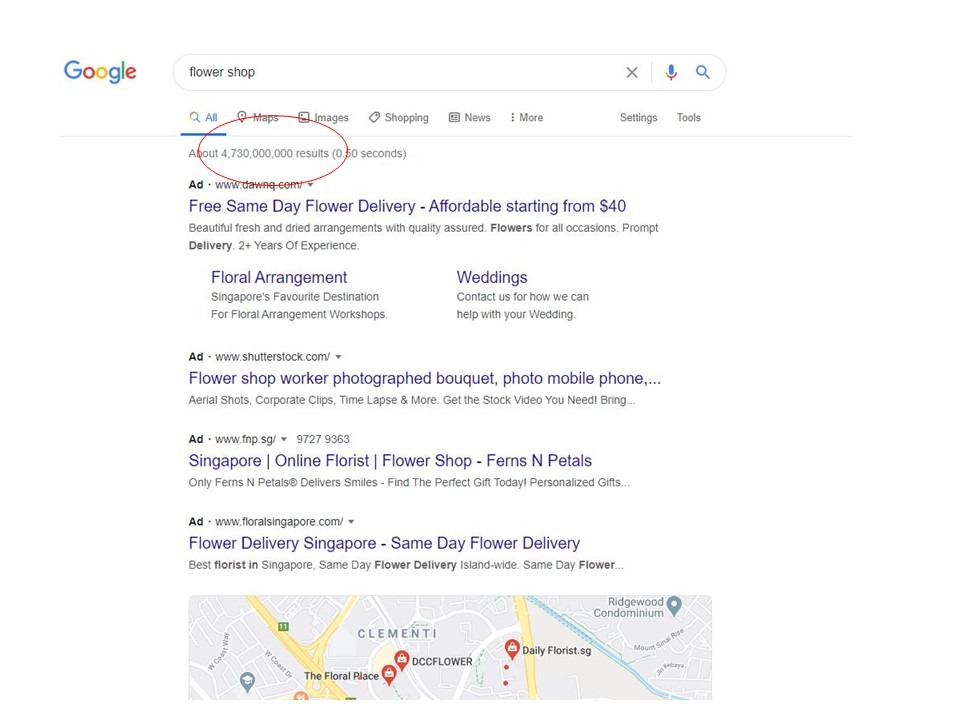Select the Daily Florist.sg map pin
The height and width of the screenshot is (720, 960).
(x=512, y=648)
